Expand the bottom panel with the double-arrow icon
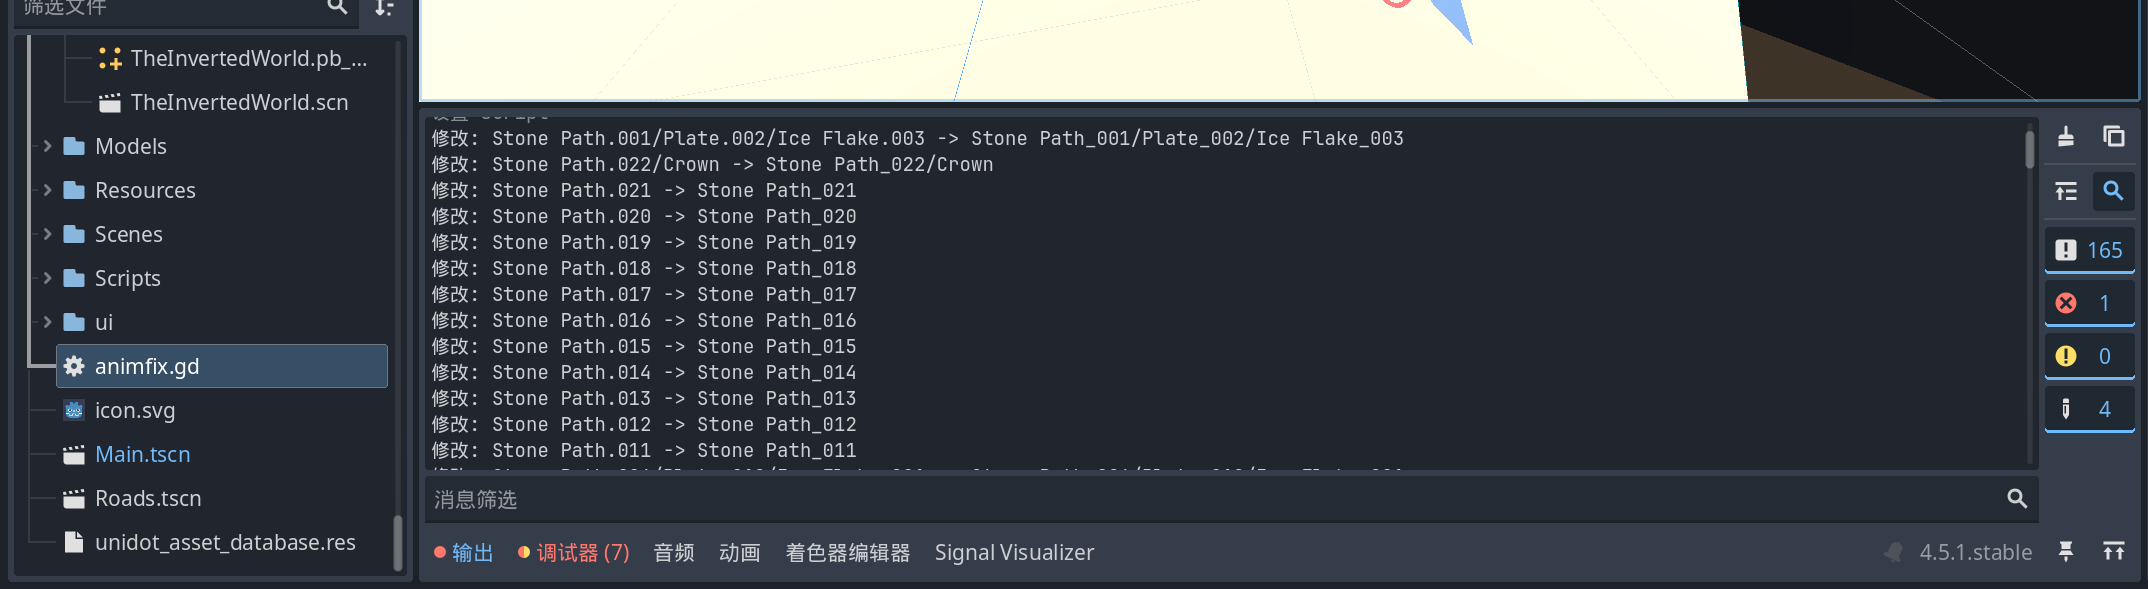The height and width of the screenshot is (589, 2148). [2115, 551]
